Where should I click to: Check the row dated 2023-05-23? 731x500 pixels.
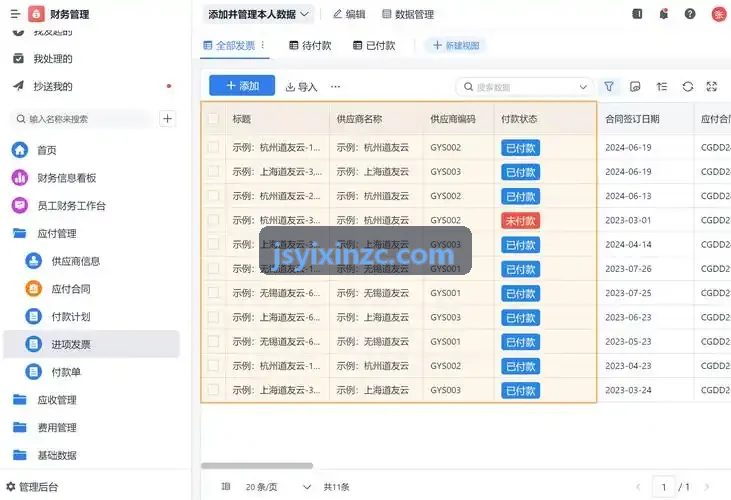pyautogui.click(x=213, y=342)
